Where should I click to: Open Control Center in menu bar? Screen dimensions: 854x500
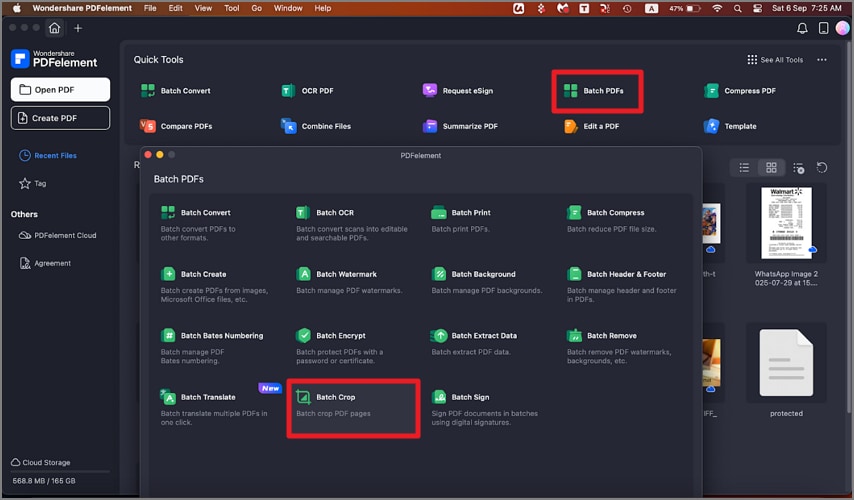pos(757,8)
